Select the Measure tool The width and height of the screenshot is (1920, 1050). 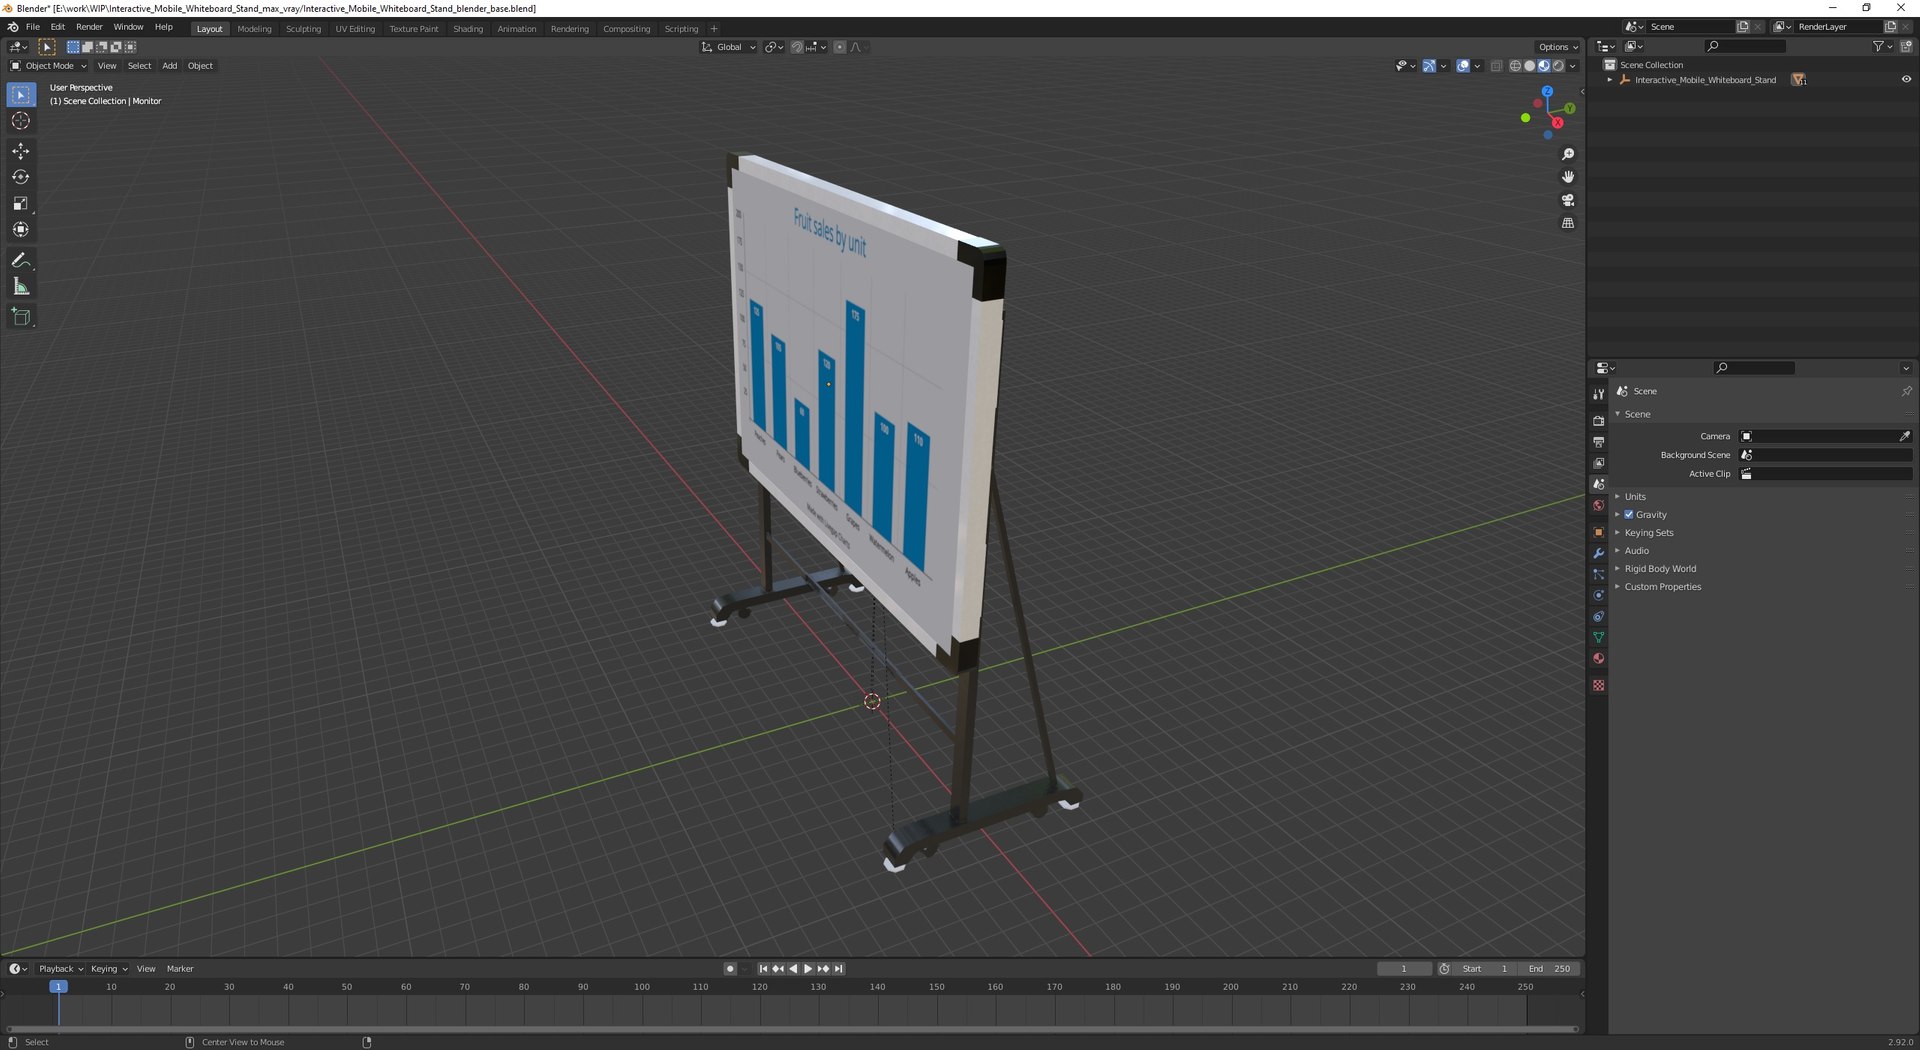click(x=21, y=286)
